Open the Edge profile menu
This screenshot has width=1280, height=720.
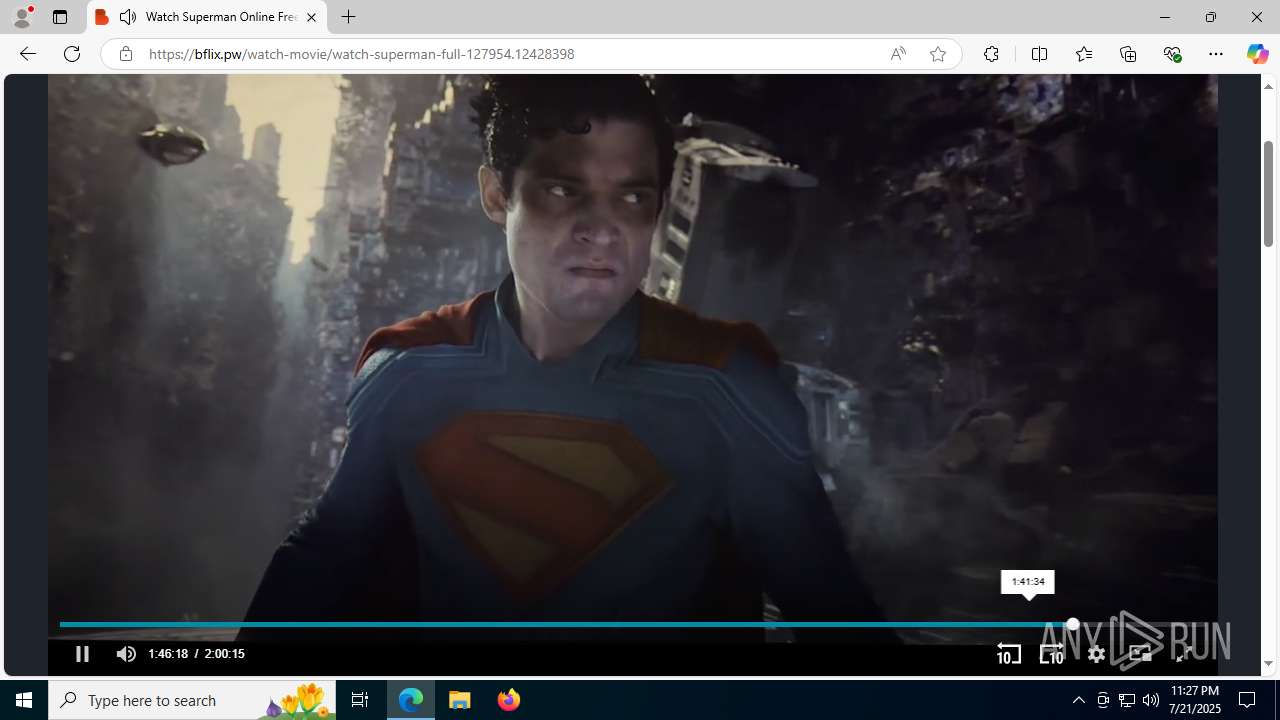pos(22,17)
